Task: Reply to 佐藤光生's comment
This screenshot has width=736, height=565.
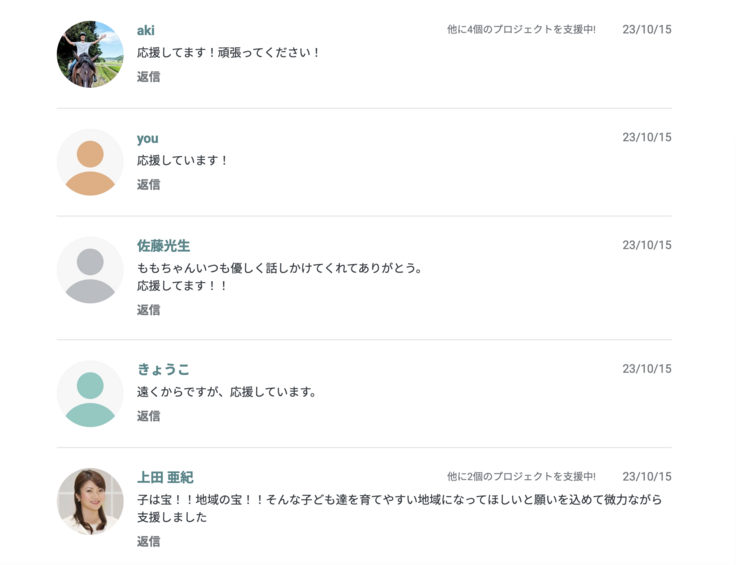Action: click(148, 310)
